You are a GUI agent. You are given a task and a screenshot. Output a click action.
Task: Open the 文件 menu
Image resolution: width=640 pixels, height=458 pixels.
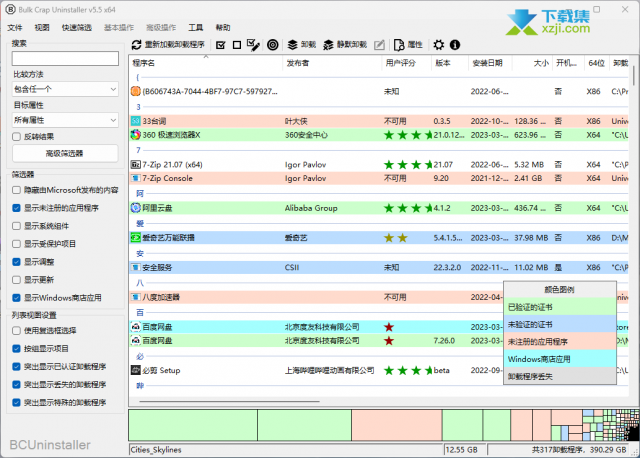(x=15, y=27)
